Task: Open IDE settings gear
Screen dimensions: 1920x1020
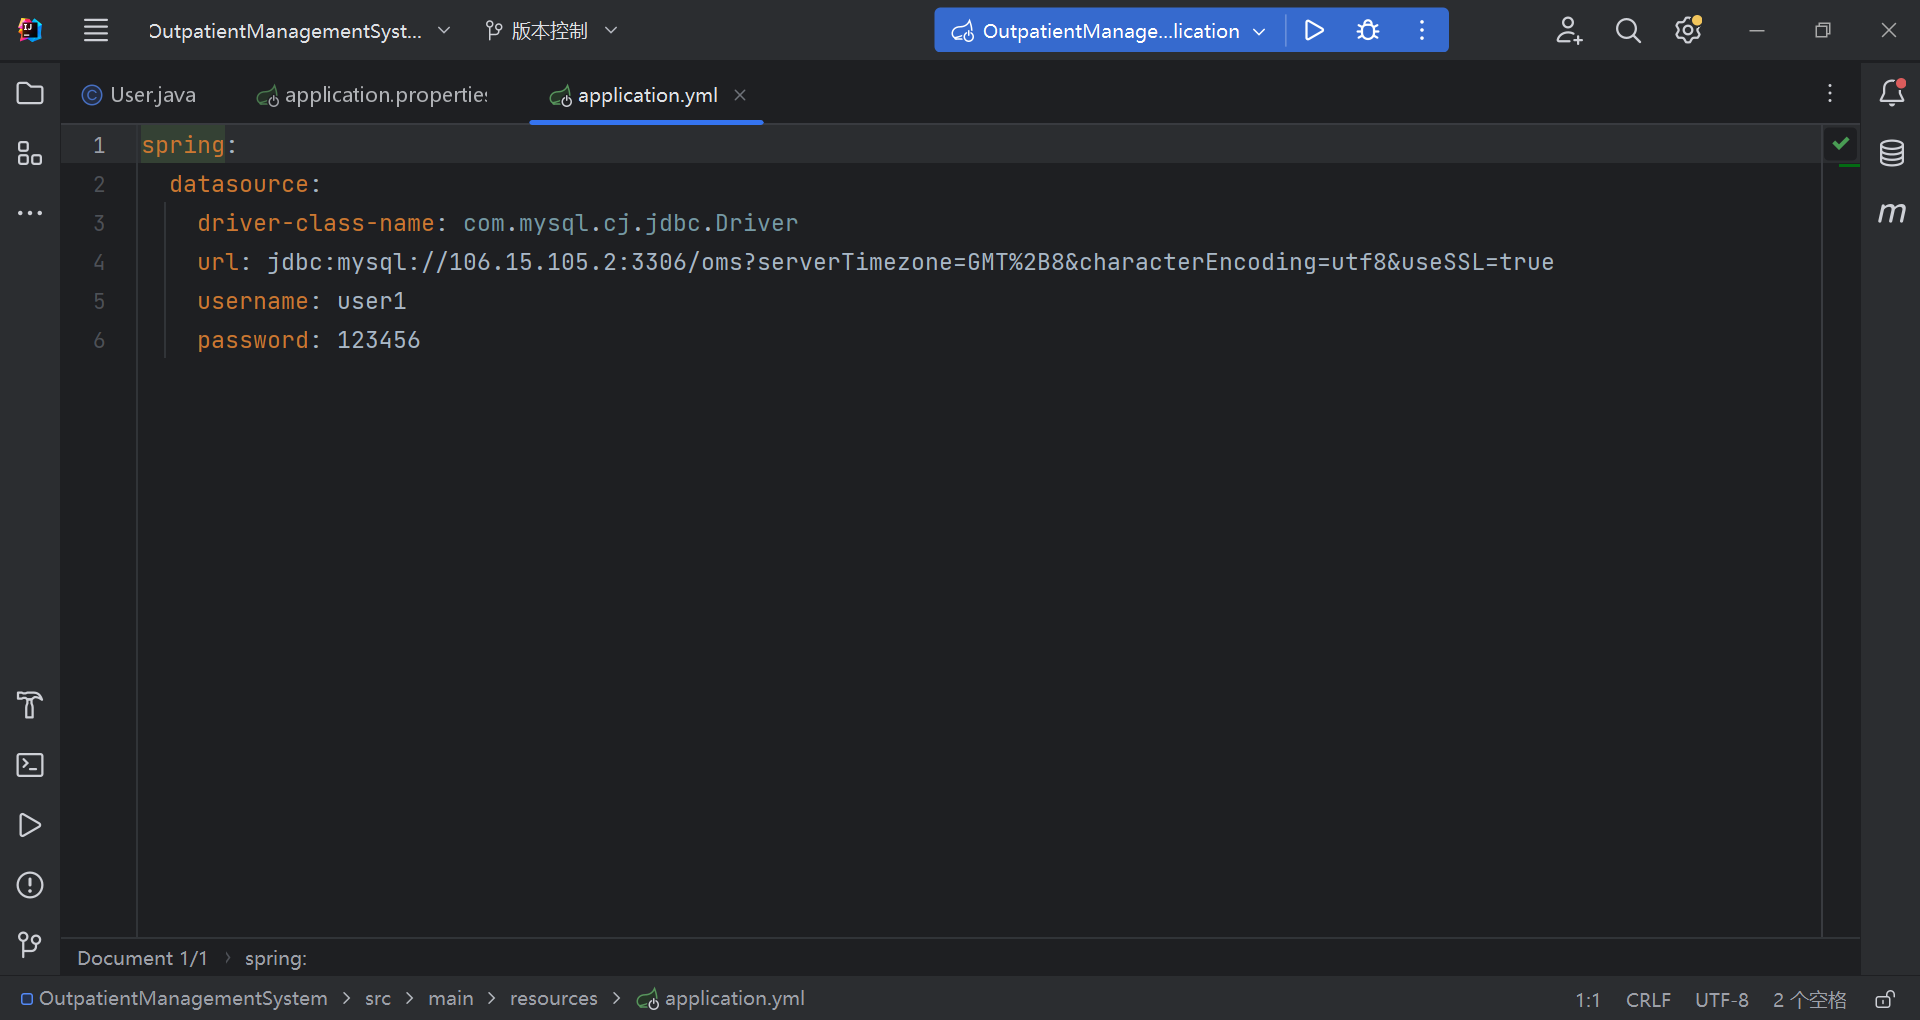Action: (x=1688, y=30)
